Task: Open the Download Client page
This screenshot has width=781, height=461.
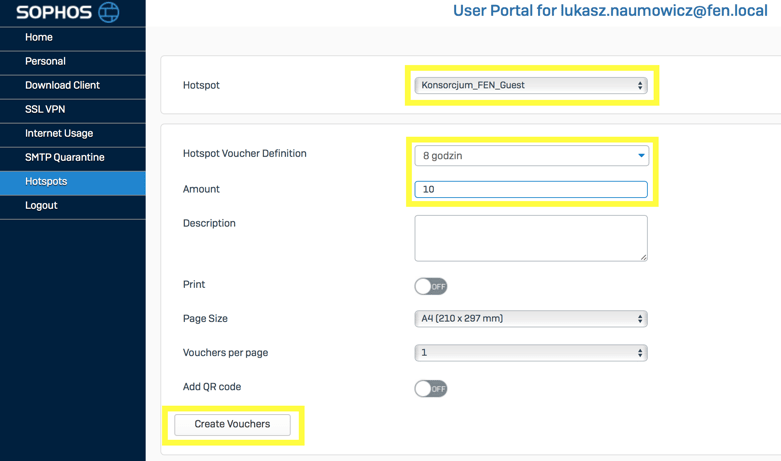Action: pos(62,85)
